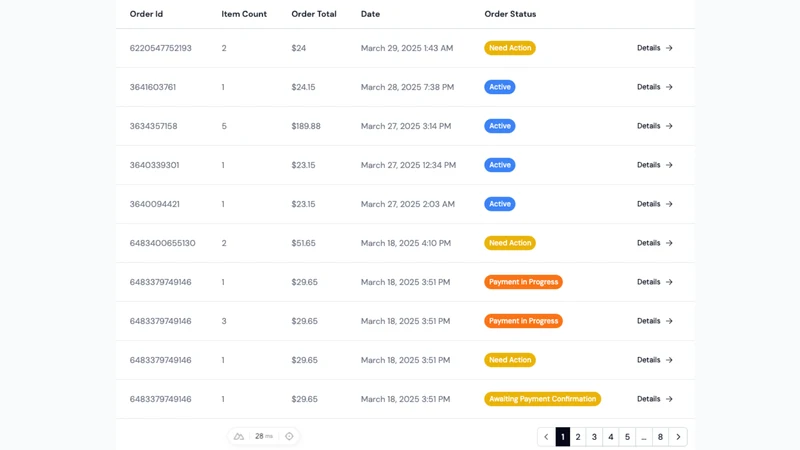Click the date March 29, 2025 1:43 AM
Screen dimensions: 800x450
click(x=407, y=48)
